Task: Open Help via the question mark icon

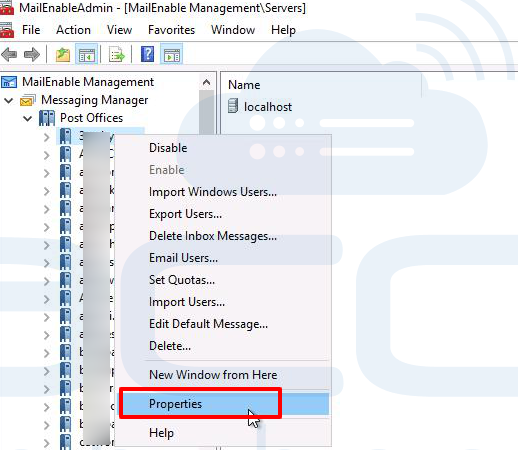Action: pyautogui.click(x=147, y=54)
